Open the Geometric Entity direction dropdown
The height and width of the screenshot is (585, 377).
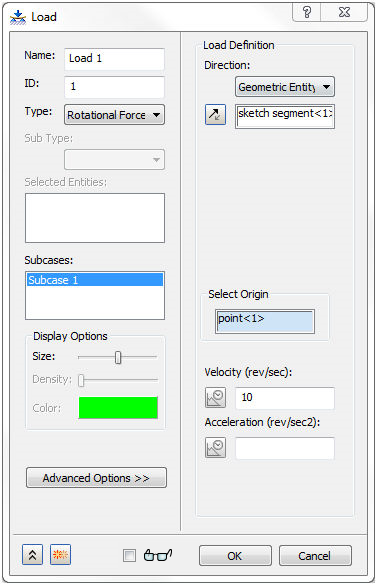(285, 87)
